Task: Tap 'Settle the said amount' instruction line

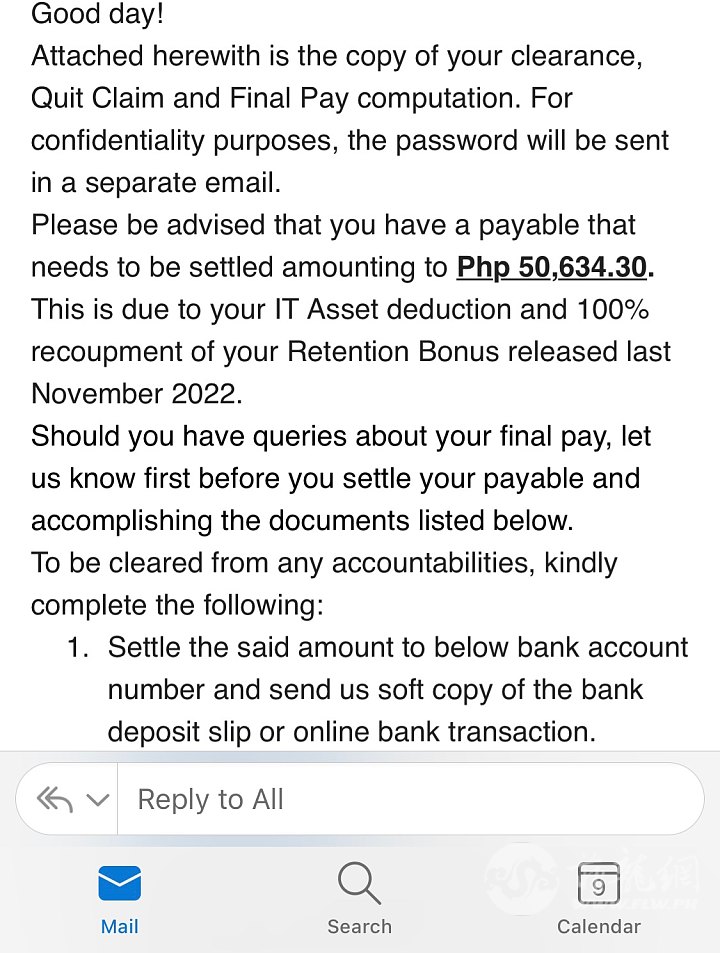Action: click(398, 647)
